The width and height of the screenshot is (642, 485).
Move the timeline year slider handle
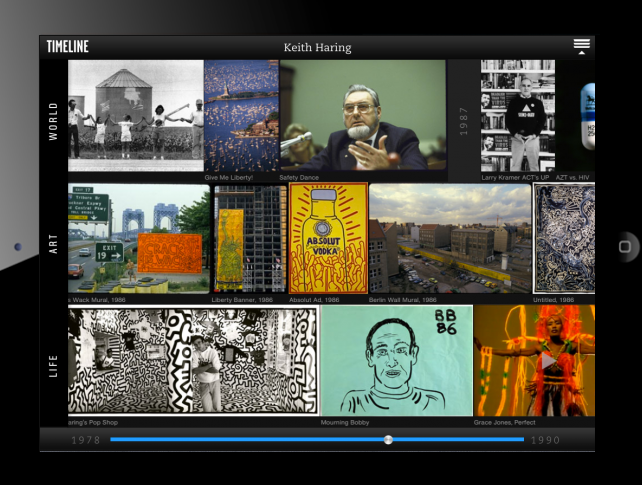click(x=388, y=440)
